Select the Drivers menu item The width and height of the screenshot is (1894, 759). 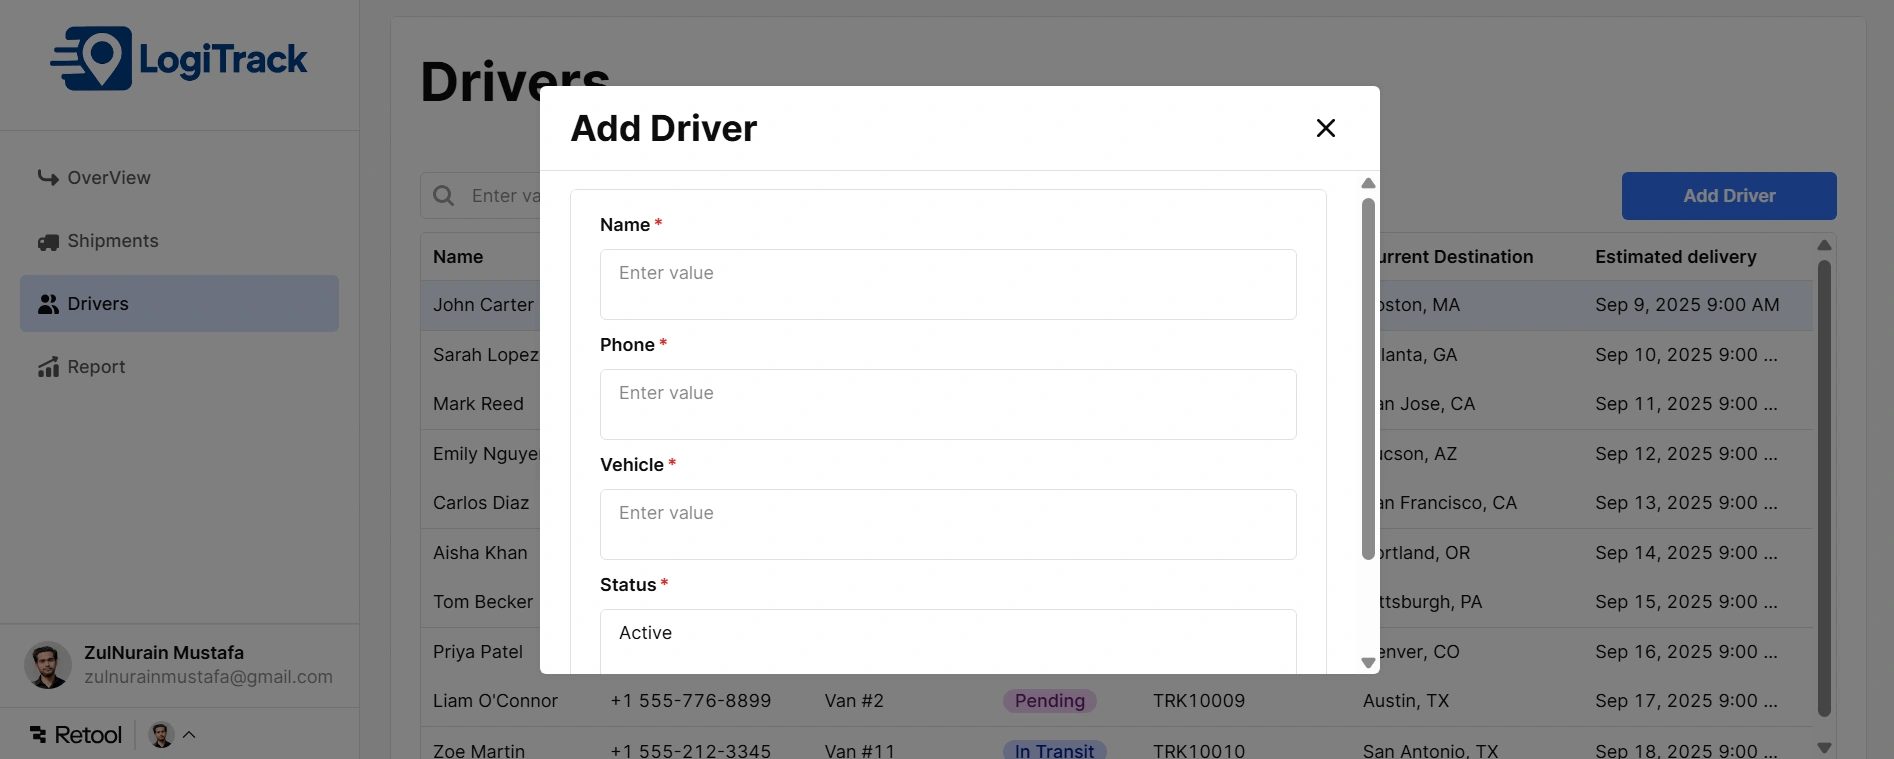point(180,304)
